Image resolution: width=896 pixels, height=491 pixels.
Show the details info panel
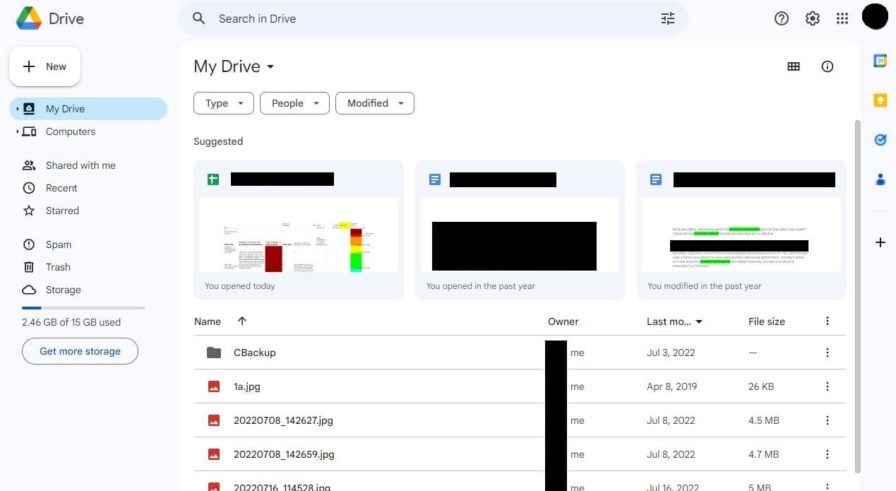827,66
